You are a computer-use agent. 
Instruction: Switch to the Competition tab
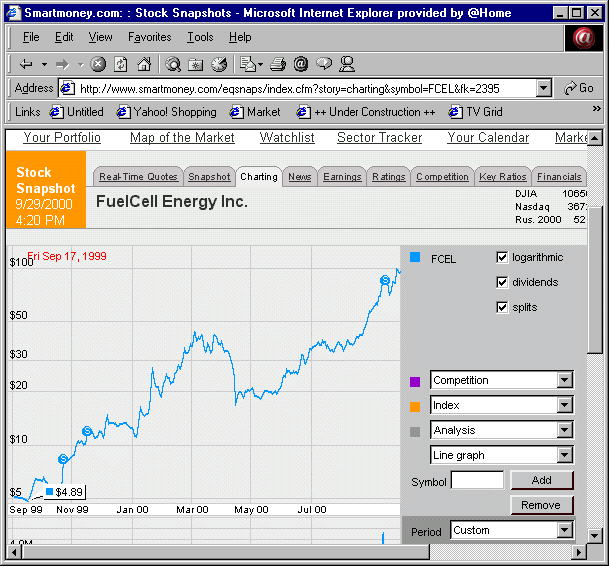click(x=442, y=177)
